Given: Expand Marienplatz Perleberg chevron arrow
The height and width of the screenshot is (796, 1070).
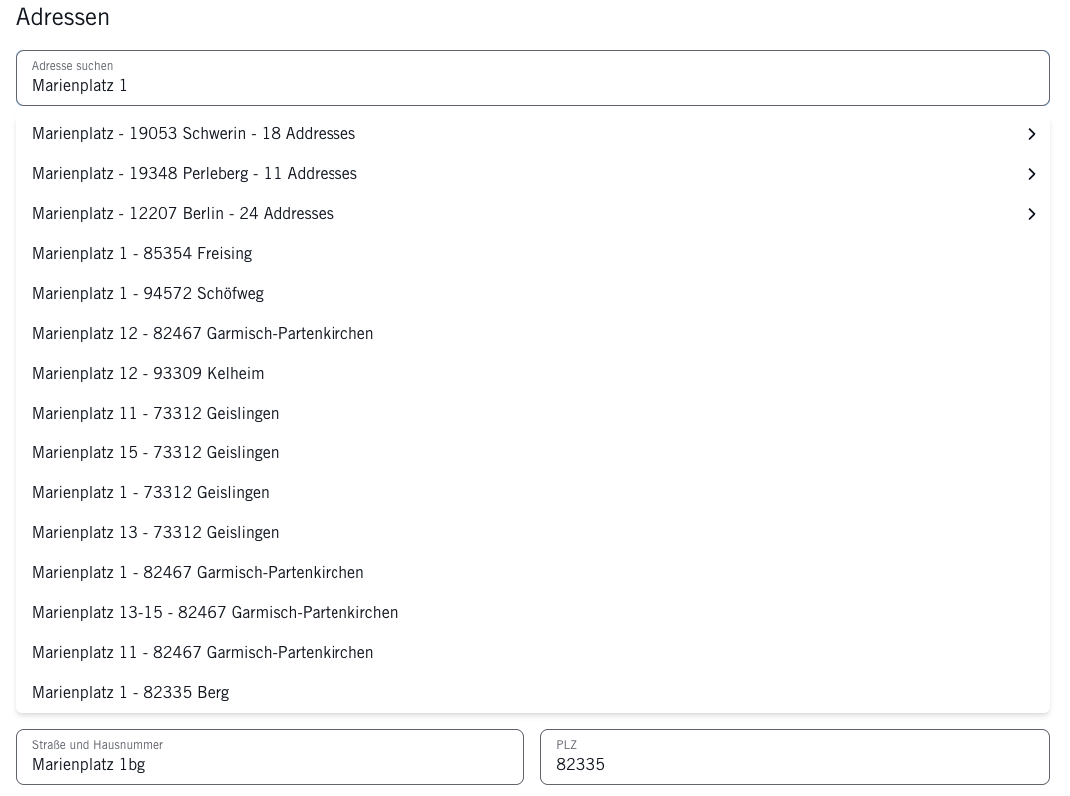Looking at the screenshot, I should [1031, 174].
